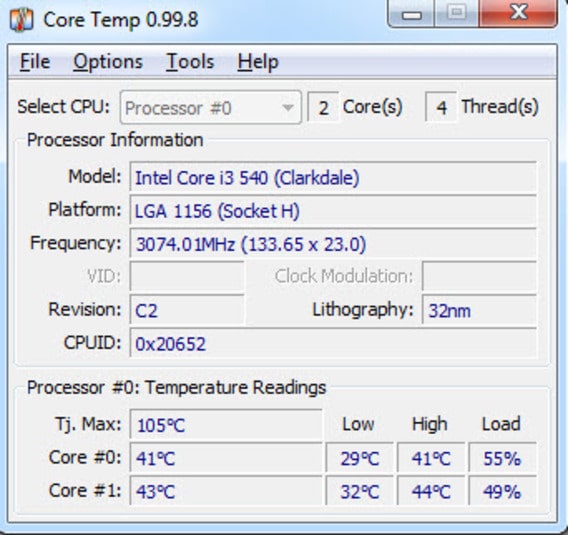
Task: Select the Model value Intel Core i3 540 (Clarkdale)
Action: [333, 177]
